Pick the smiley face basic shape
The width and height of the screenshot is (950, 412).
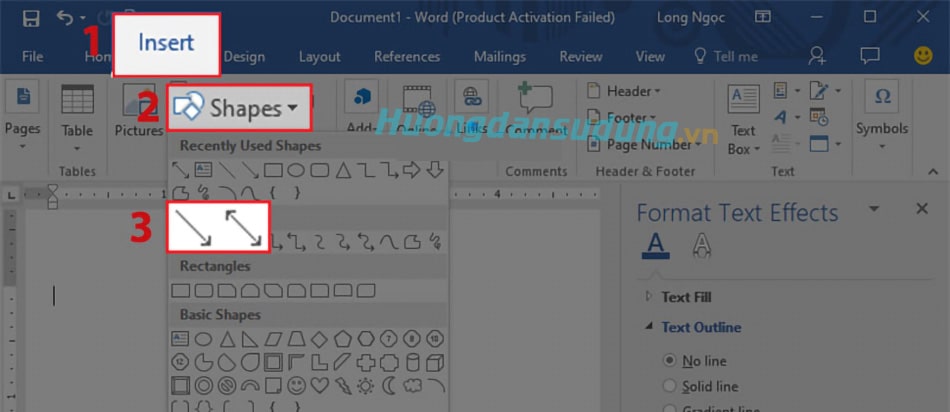(297, 385)
